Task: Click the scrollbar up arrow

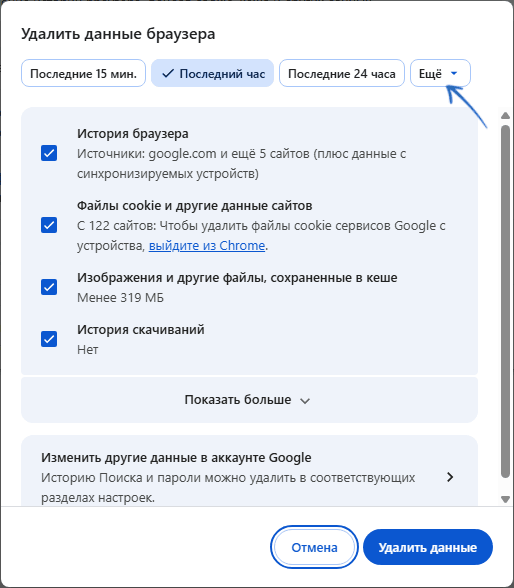Action: (x=505, y=116)
